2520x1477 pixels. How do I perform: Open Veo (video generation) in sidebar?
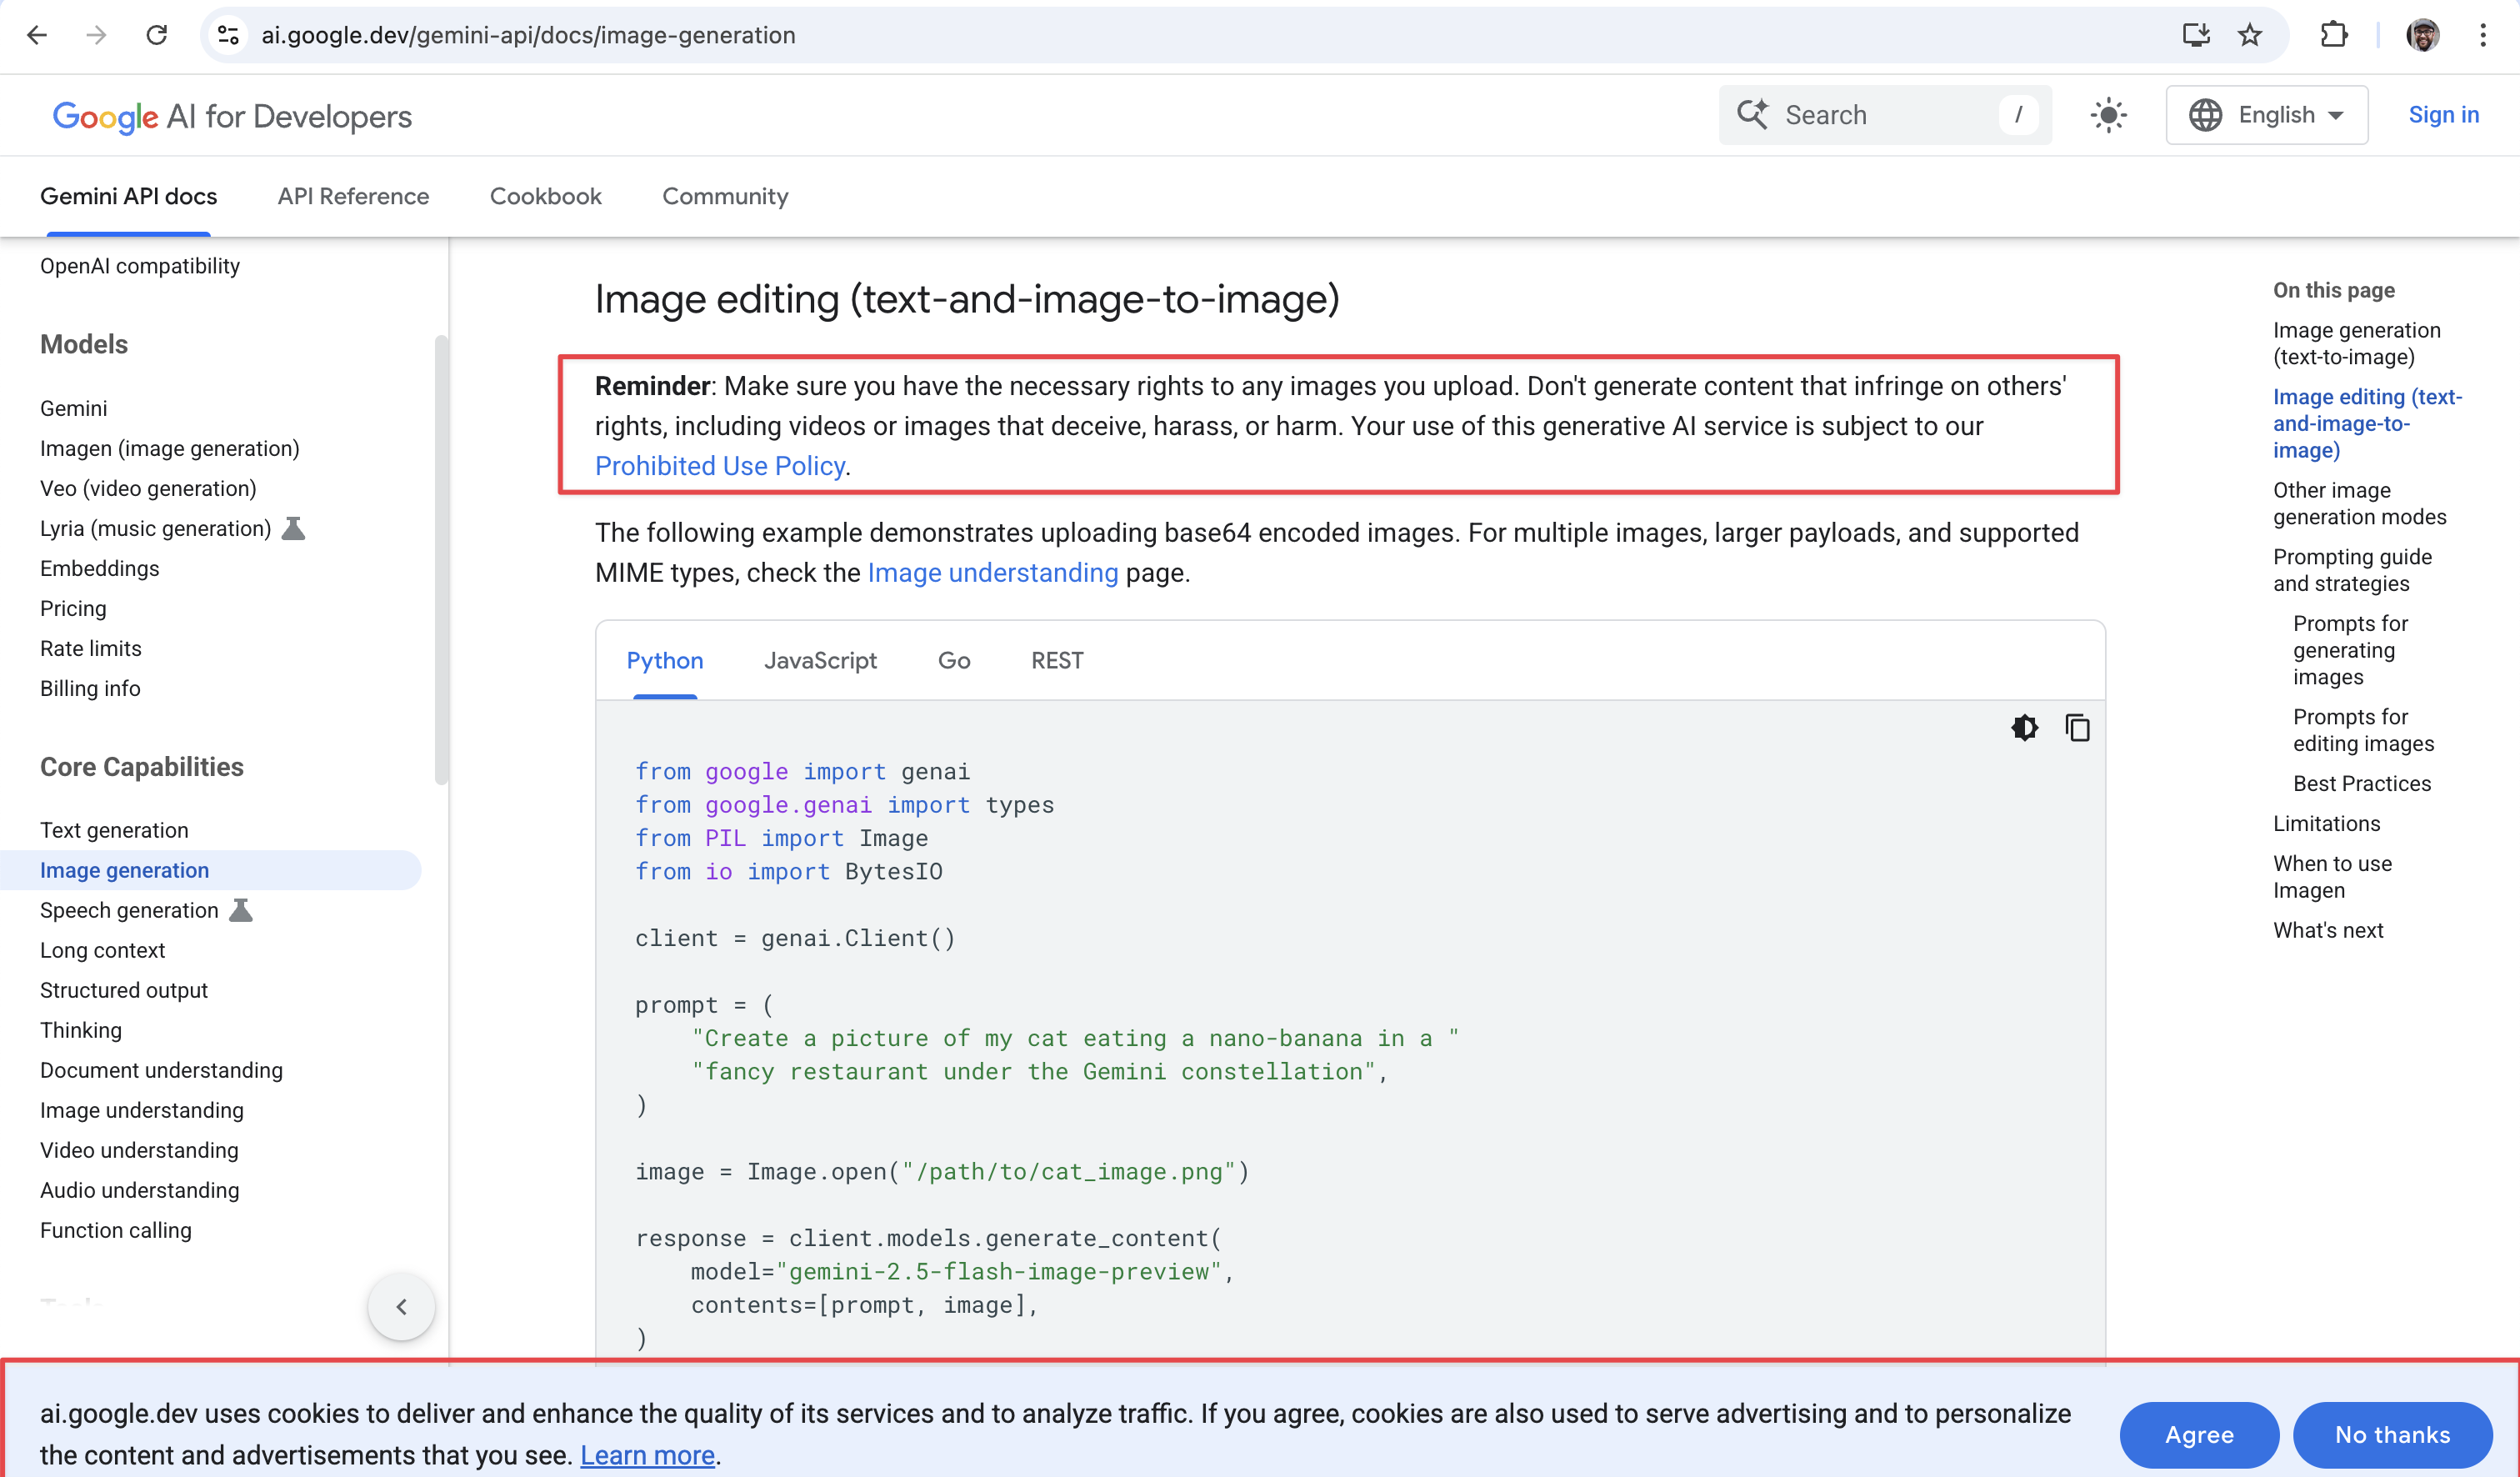(x=148, y=488)
